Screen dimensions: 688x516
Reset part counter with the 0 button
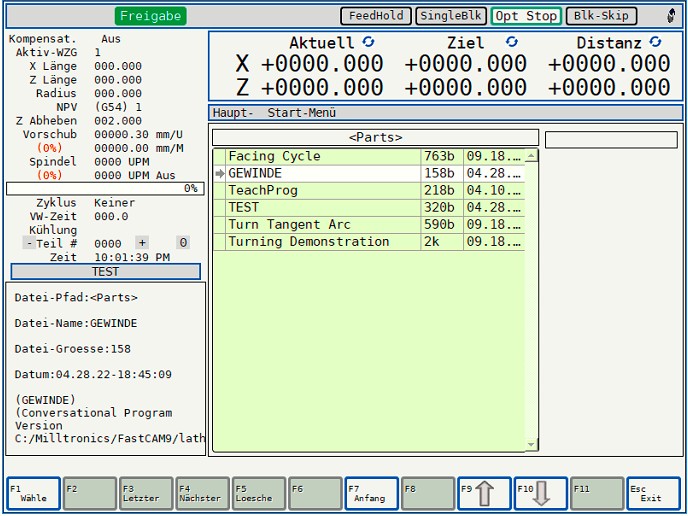point(183,243)
